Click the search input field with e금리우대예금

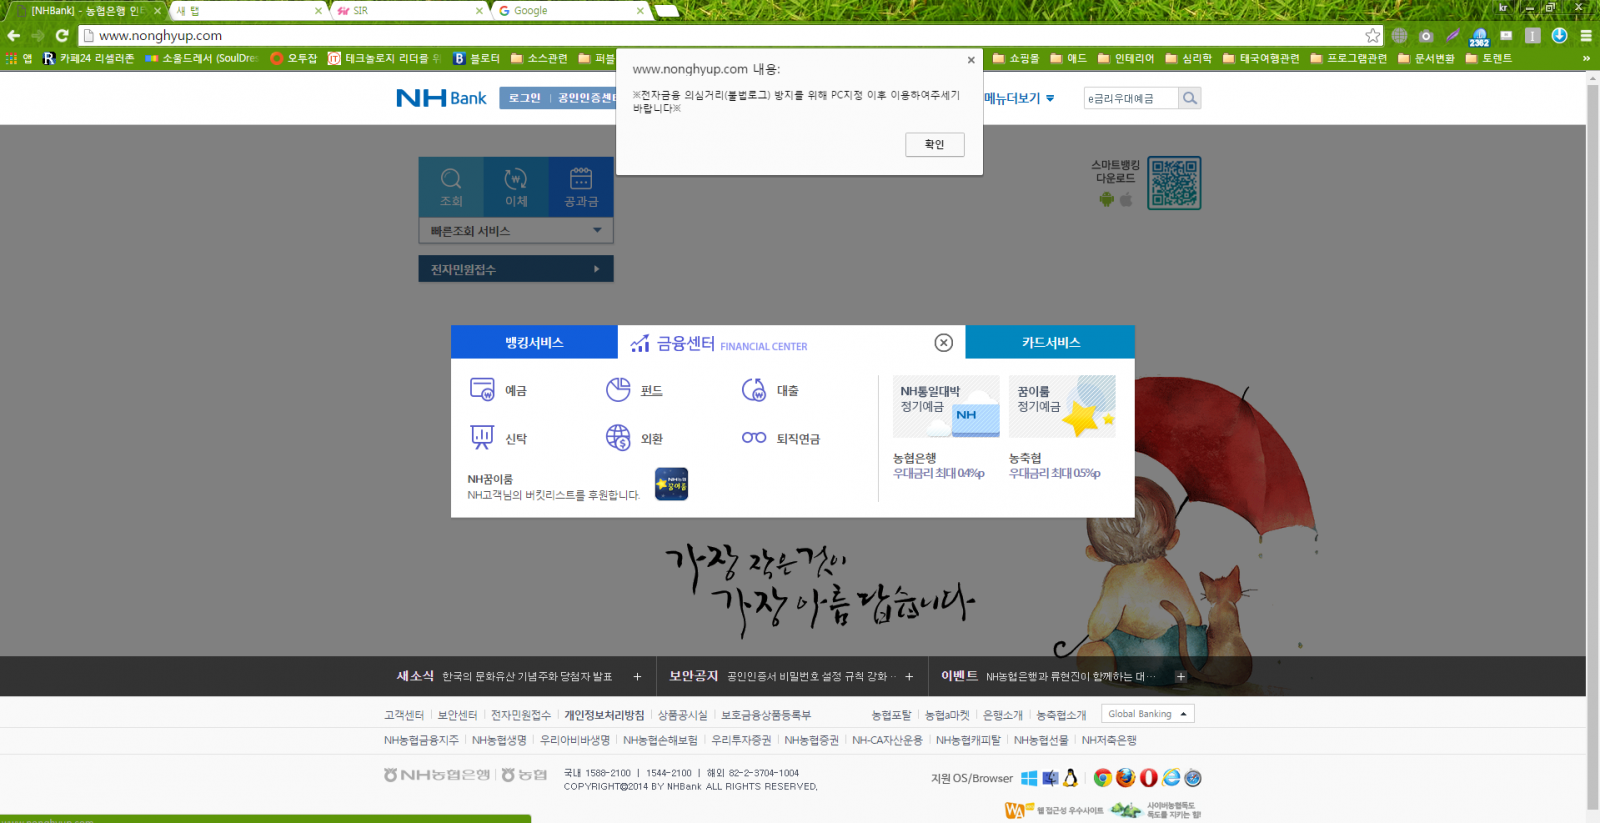click(1131, 98)
